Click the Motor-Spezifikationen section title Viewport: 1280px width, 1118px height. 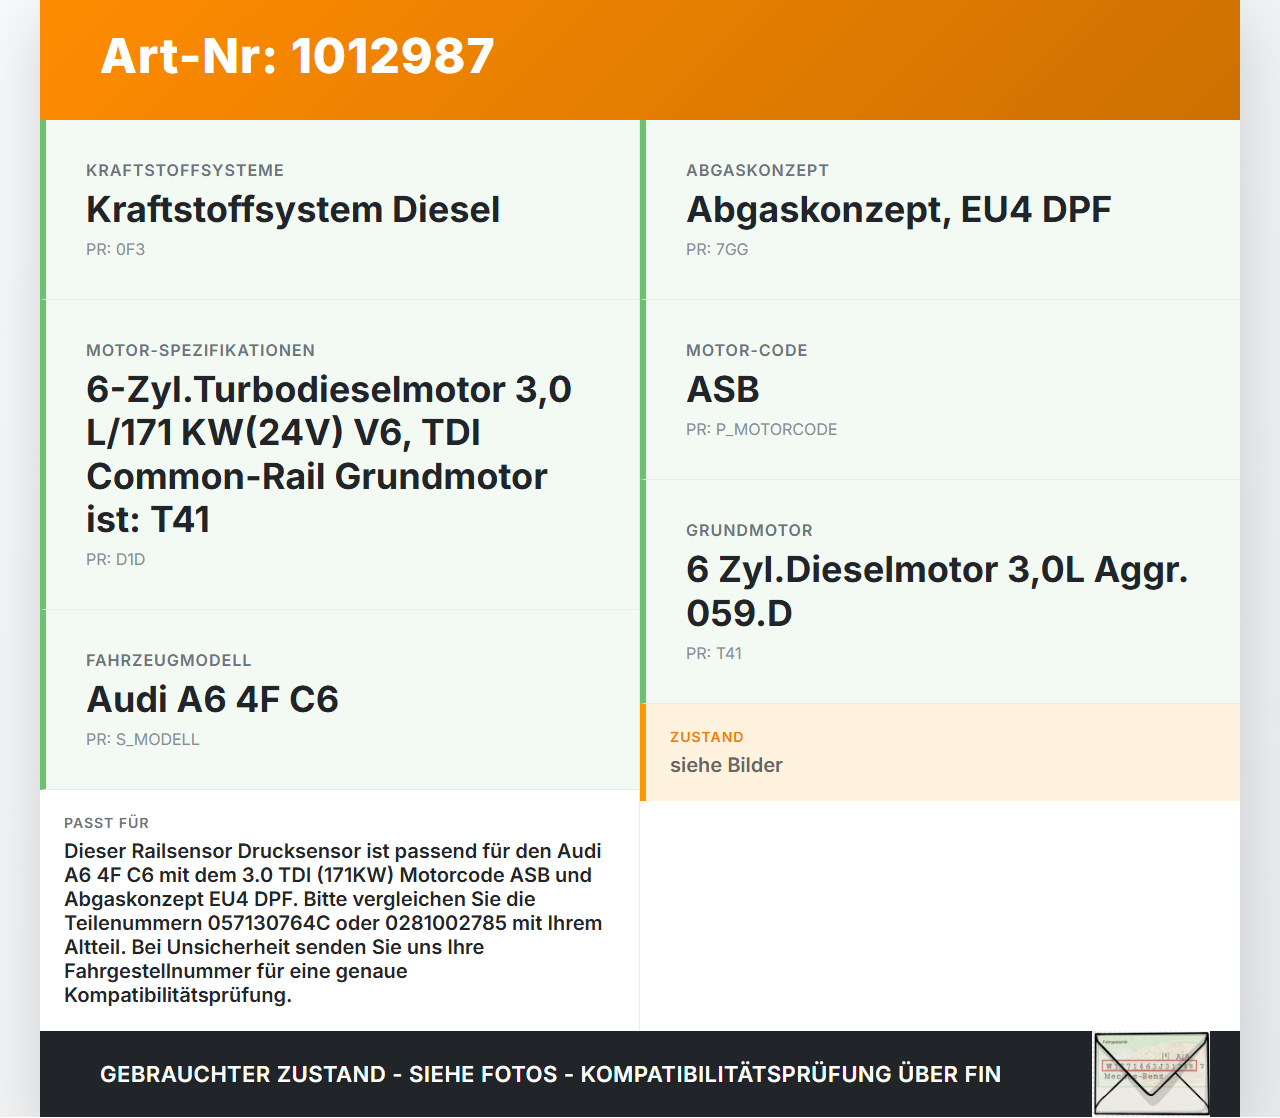click(200, 350)
